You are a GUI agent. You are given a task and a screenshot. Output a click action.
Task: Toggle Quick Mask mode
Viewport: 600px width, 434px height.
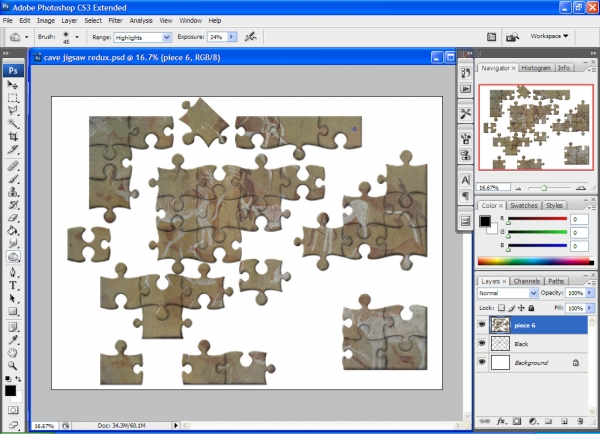[13, 410]
